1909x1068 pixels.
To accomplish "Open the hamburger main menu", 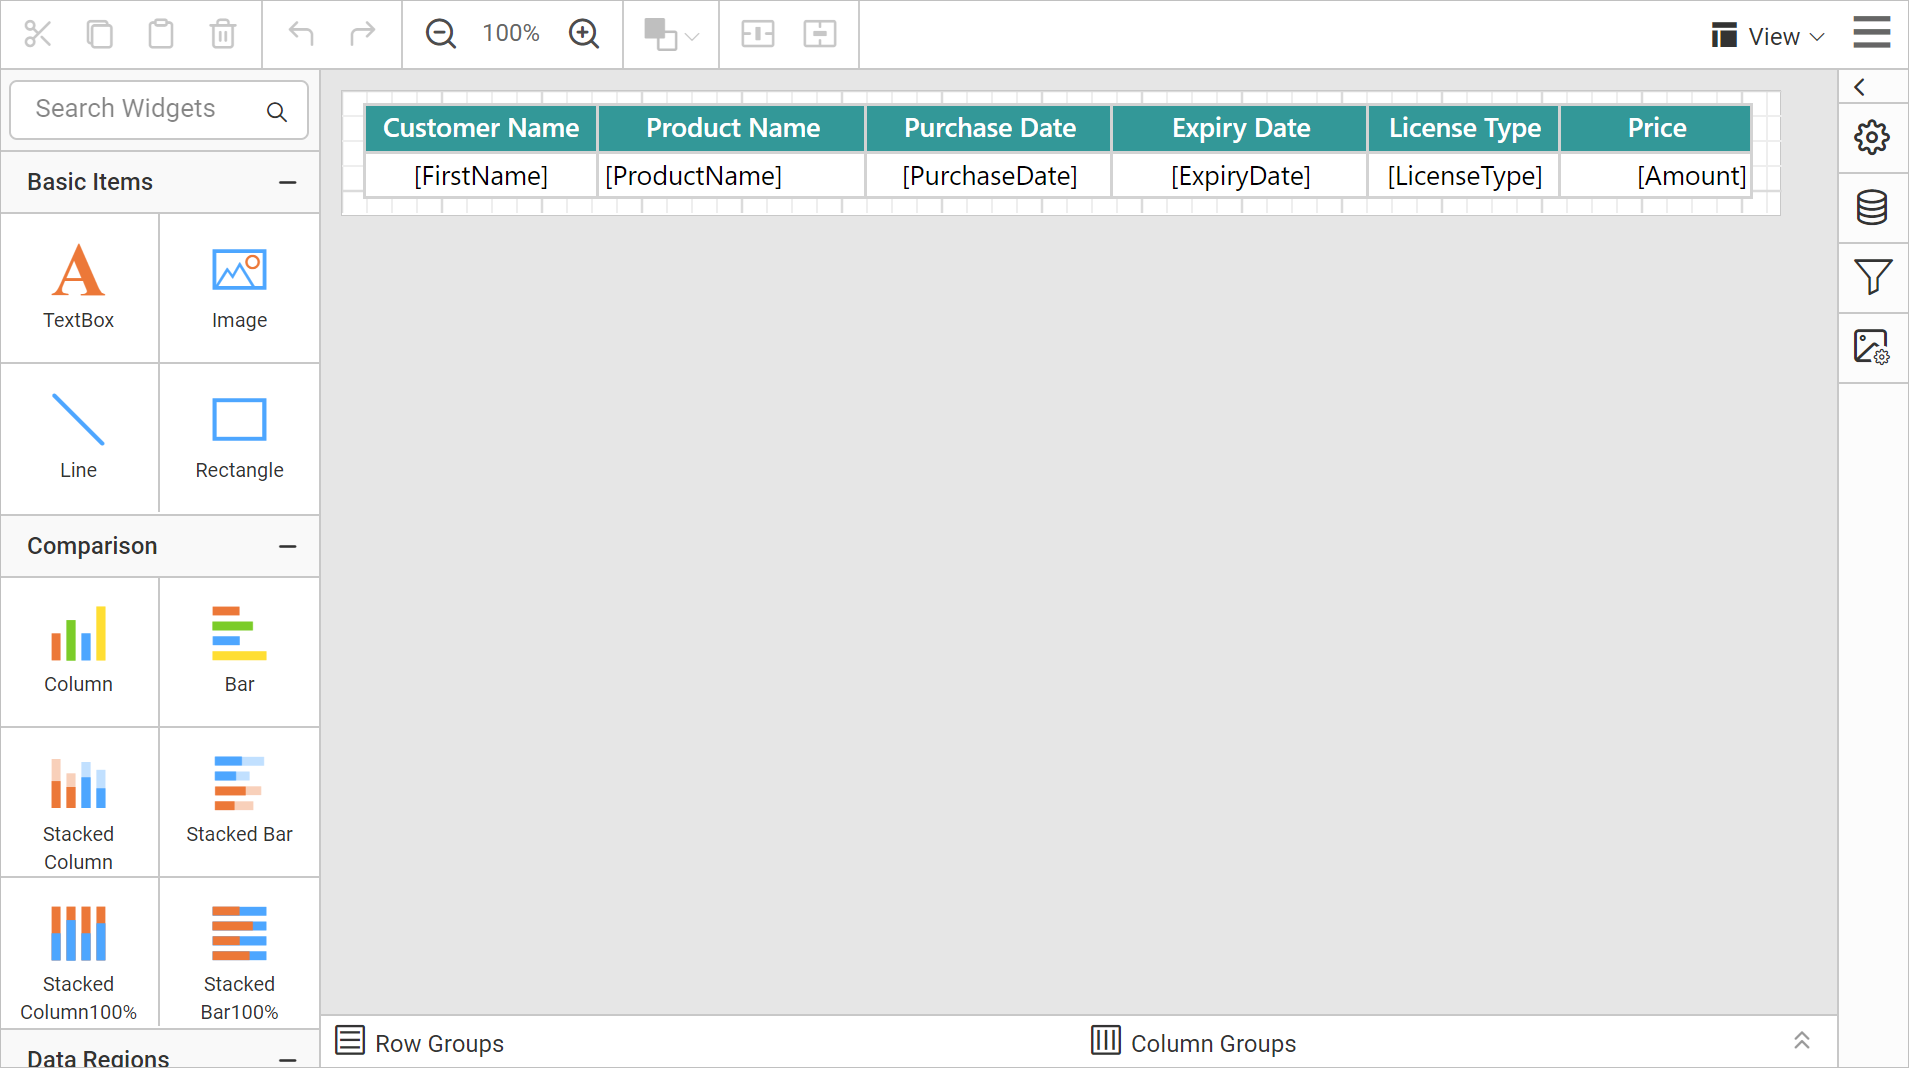I will pyautogui.click(x=1872, y=32).
